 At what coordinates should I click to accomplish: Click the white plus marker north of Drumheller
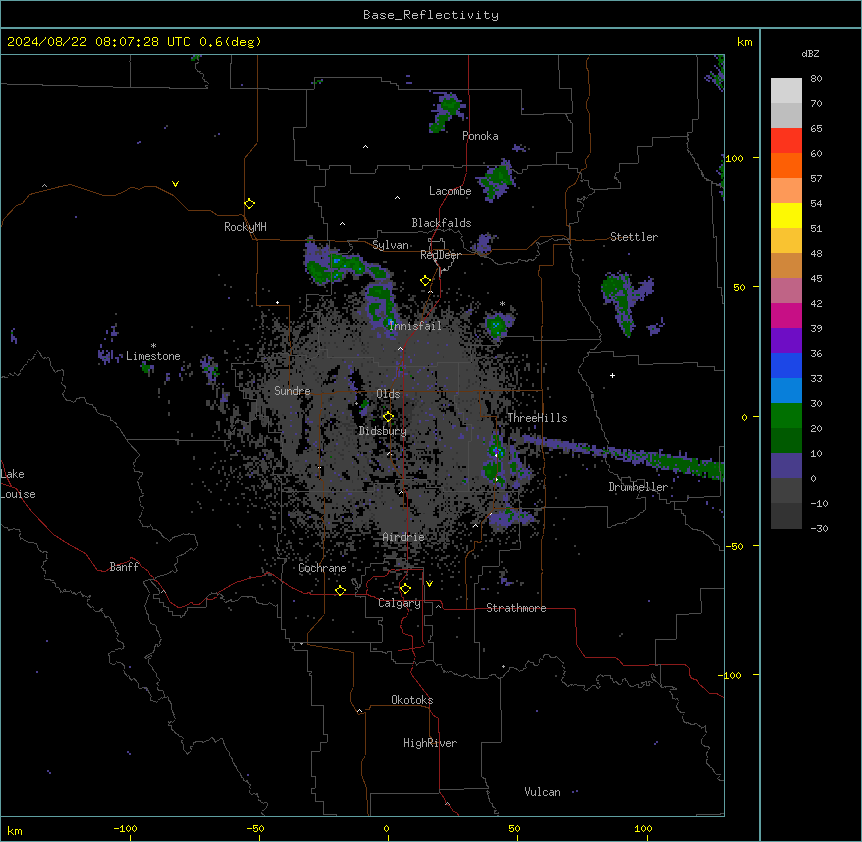612,375
